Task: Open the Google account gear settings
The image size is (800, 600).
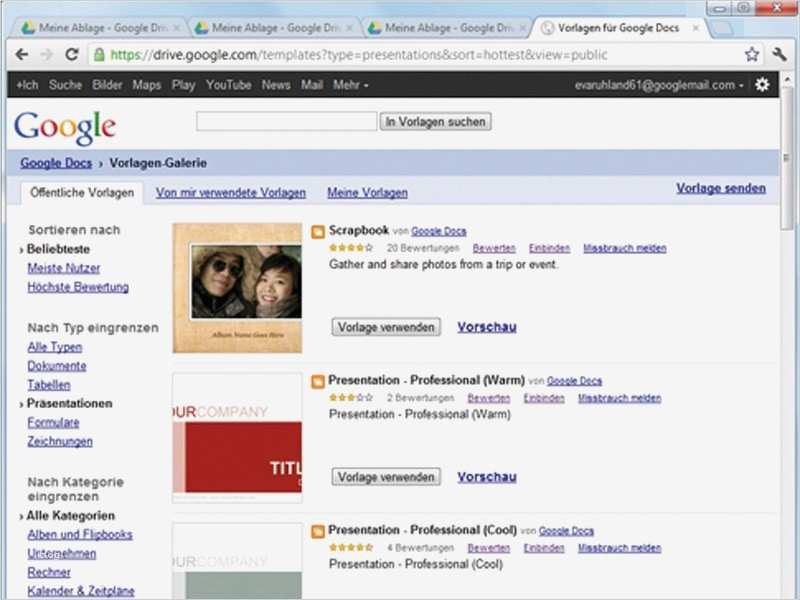Action: 763,85
